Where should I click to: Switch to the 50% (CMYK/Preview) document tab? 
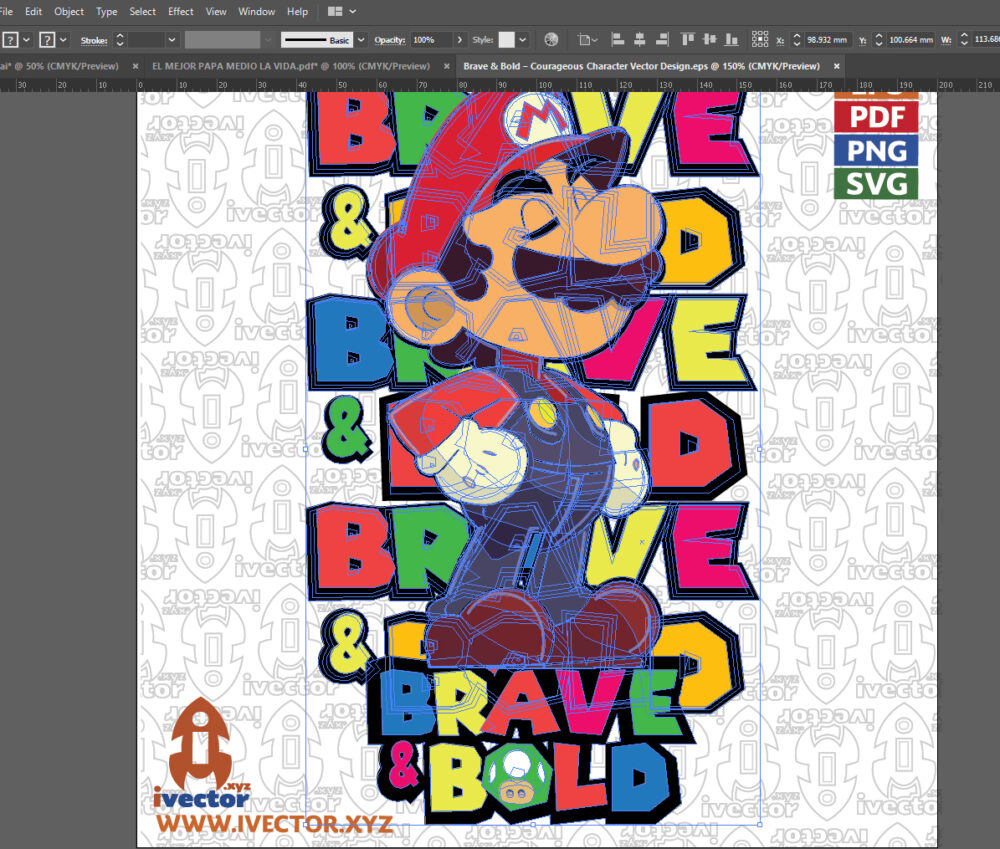(x=59, y=66)
